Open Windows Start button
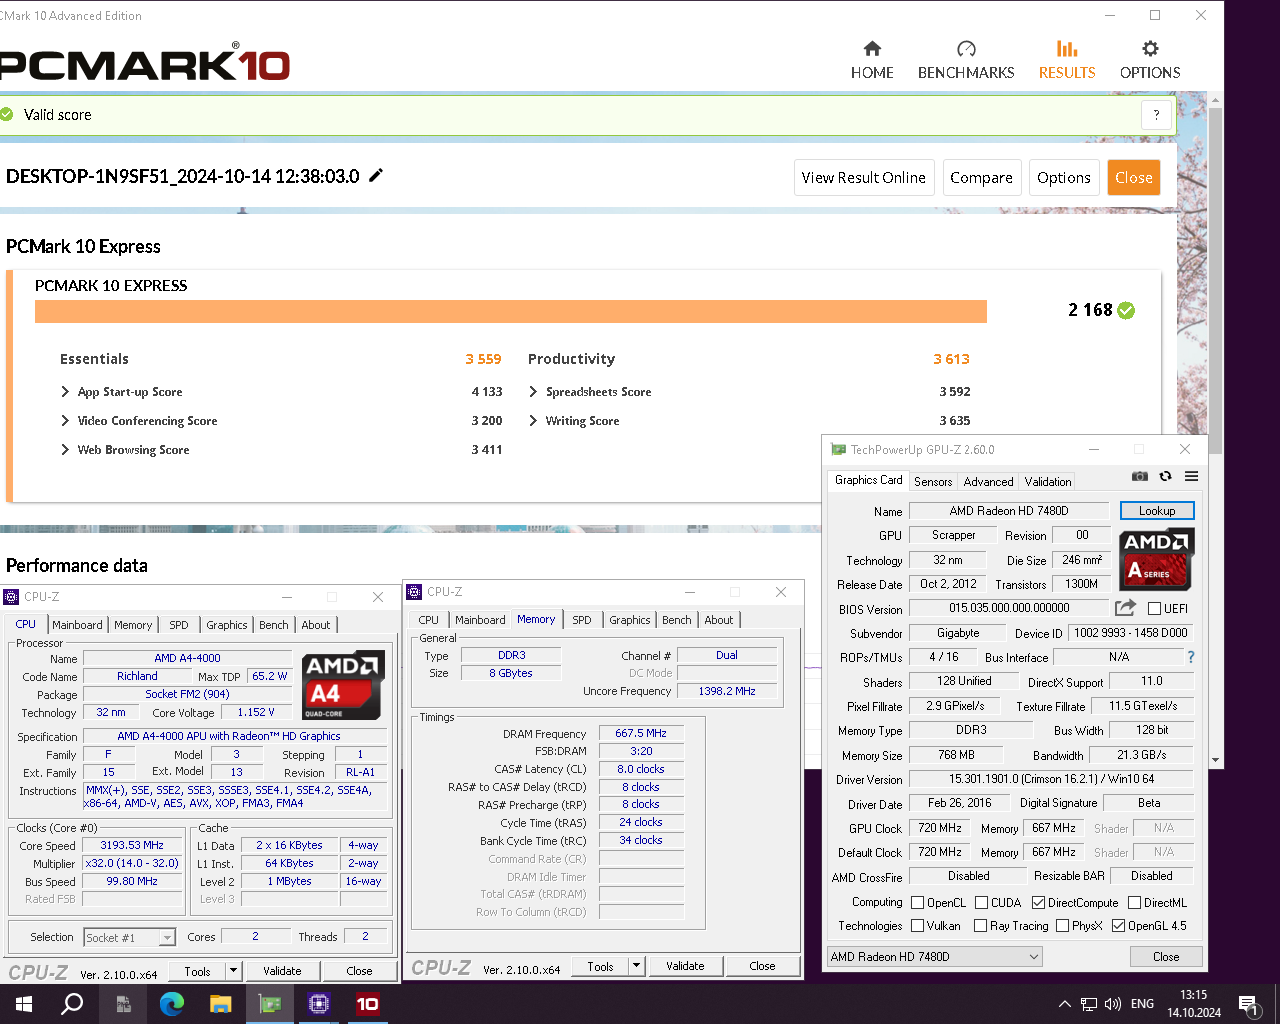This screenshot has height=1024, width=1280. click(x=24, y=1004)
